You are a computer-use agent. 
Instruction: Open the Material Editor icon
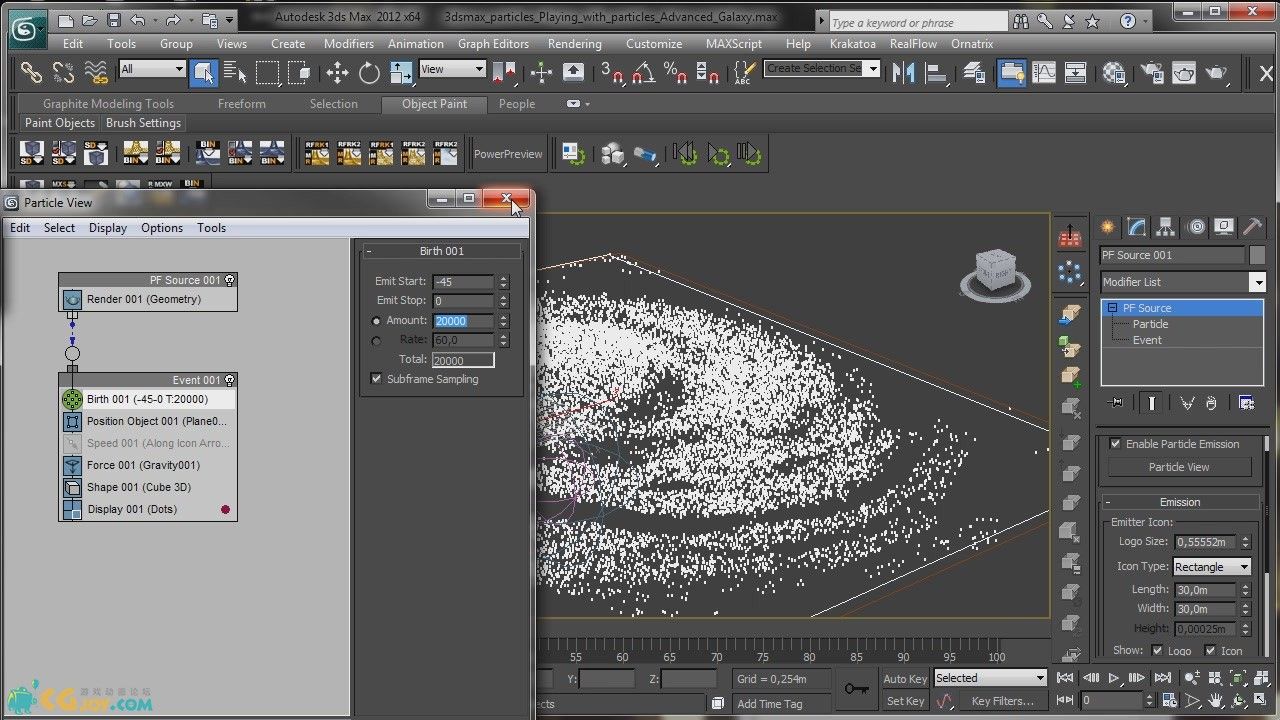coord(1114,72)
